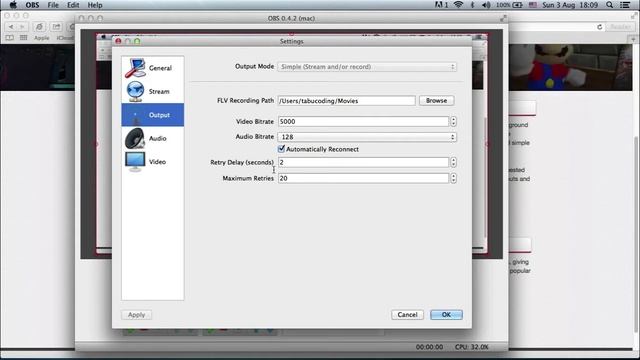
Task: Click the Video Bitrate stepper arrows
Action: (x=453, y=121)
